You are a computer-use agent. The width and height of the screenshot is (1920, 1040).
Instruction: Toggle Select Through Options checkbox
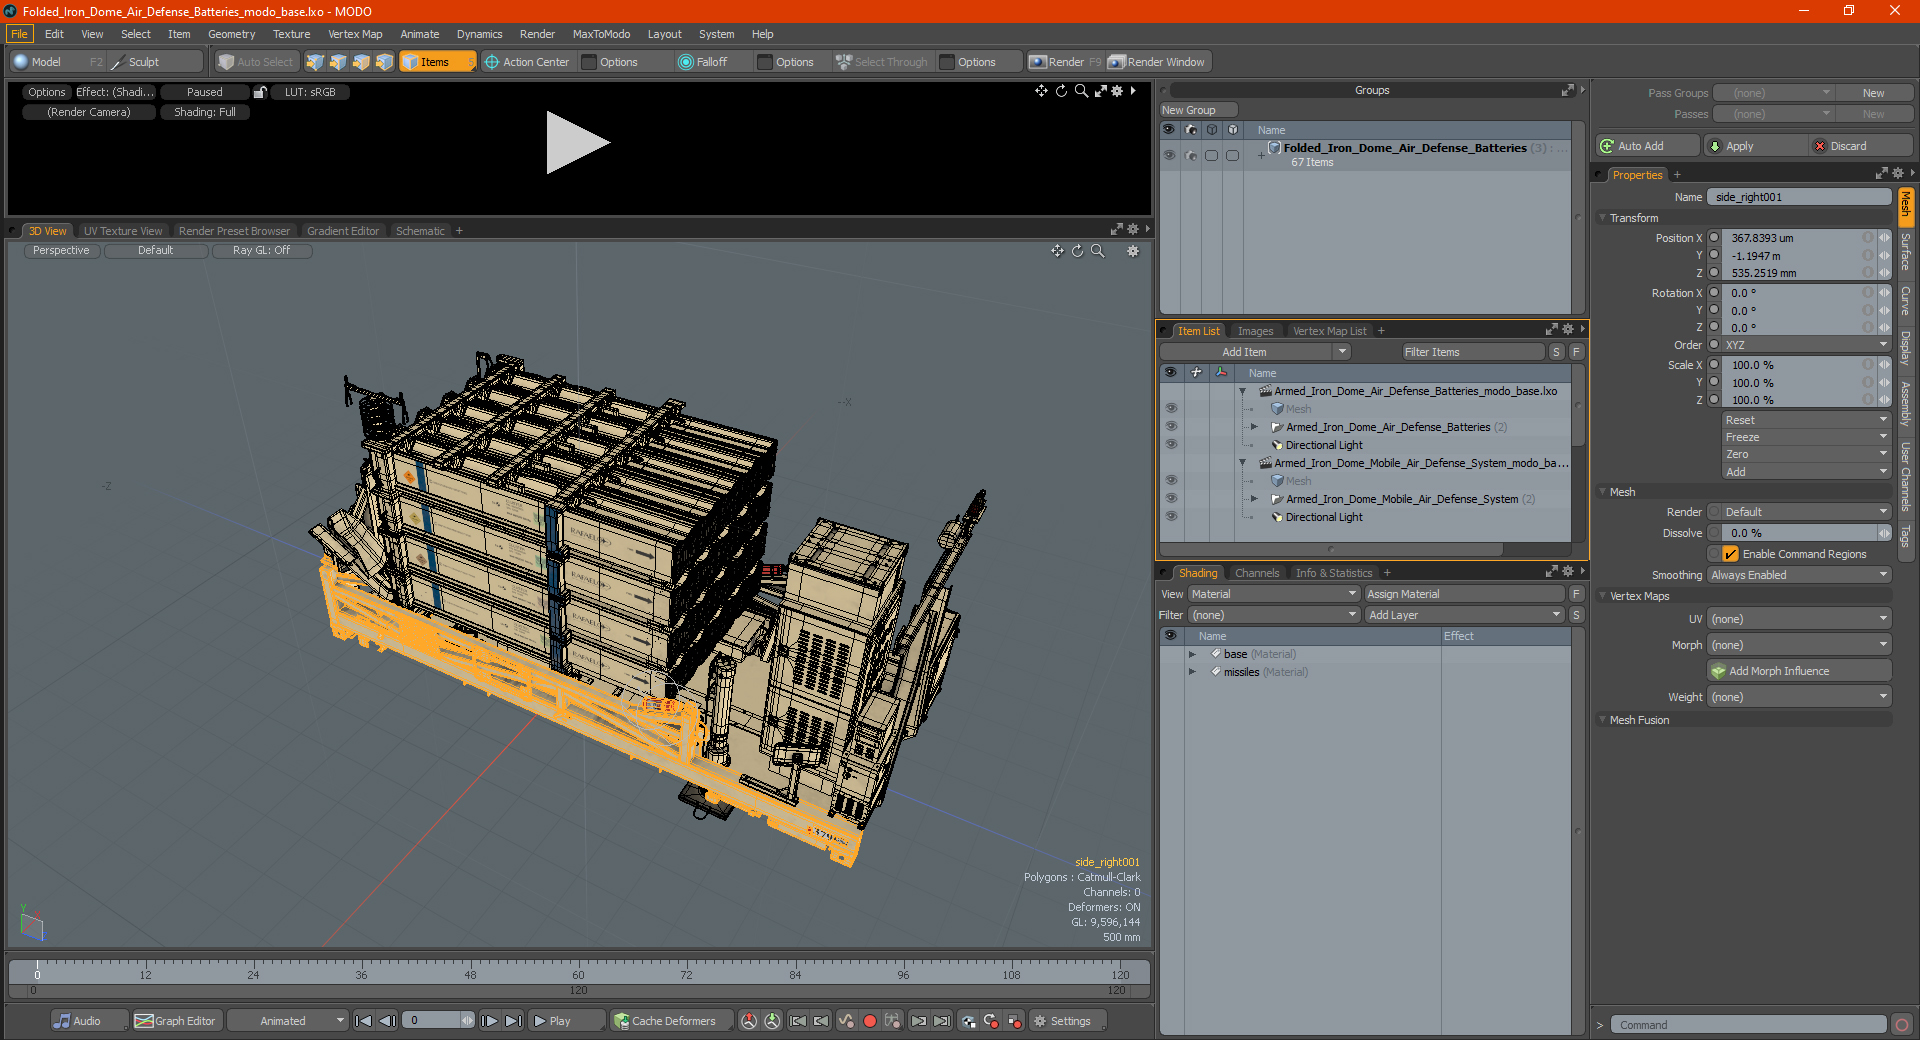(947, 62)
